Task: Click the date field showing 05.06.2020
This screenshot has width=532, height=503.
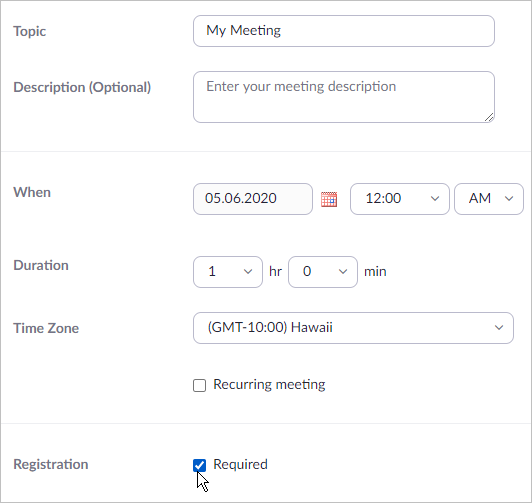Action: click(x=253, y=199)
